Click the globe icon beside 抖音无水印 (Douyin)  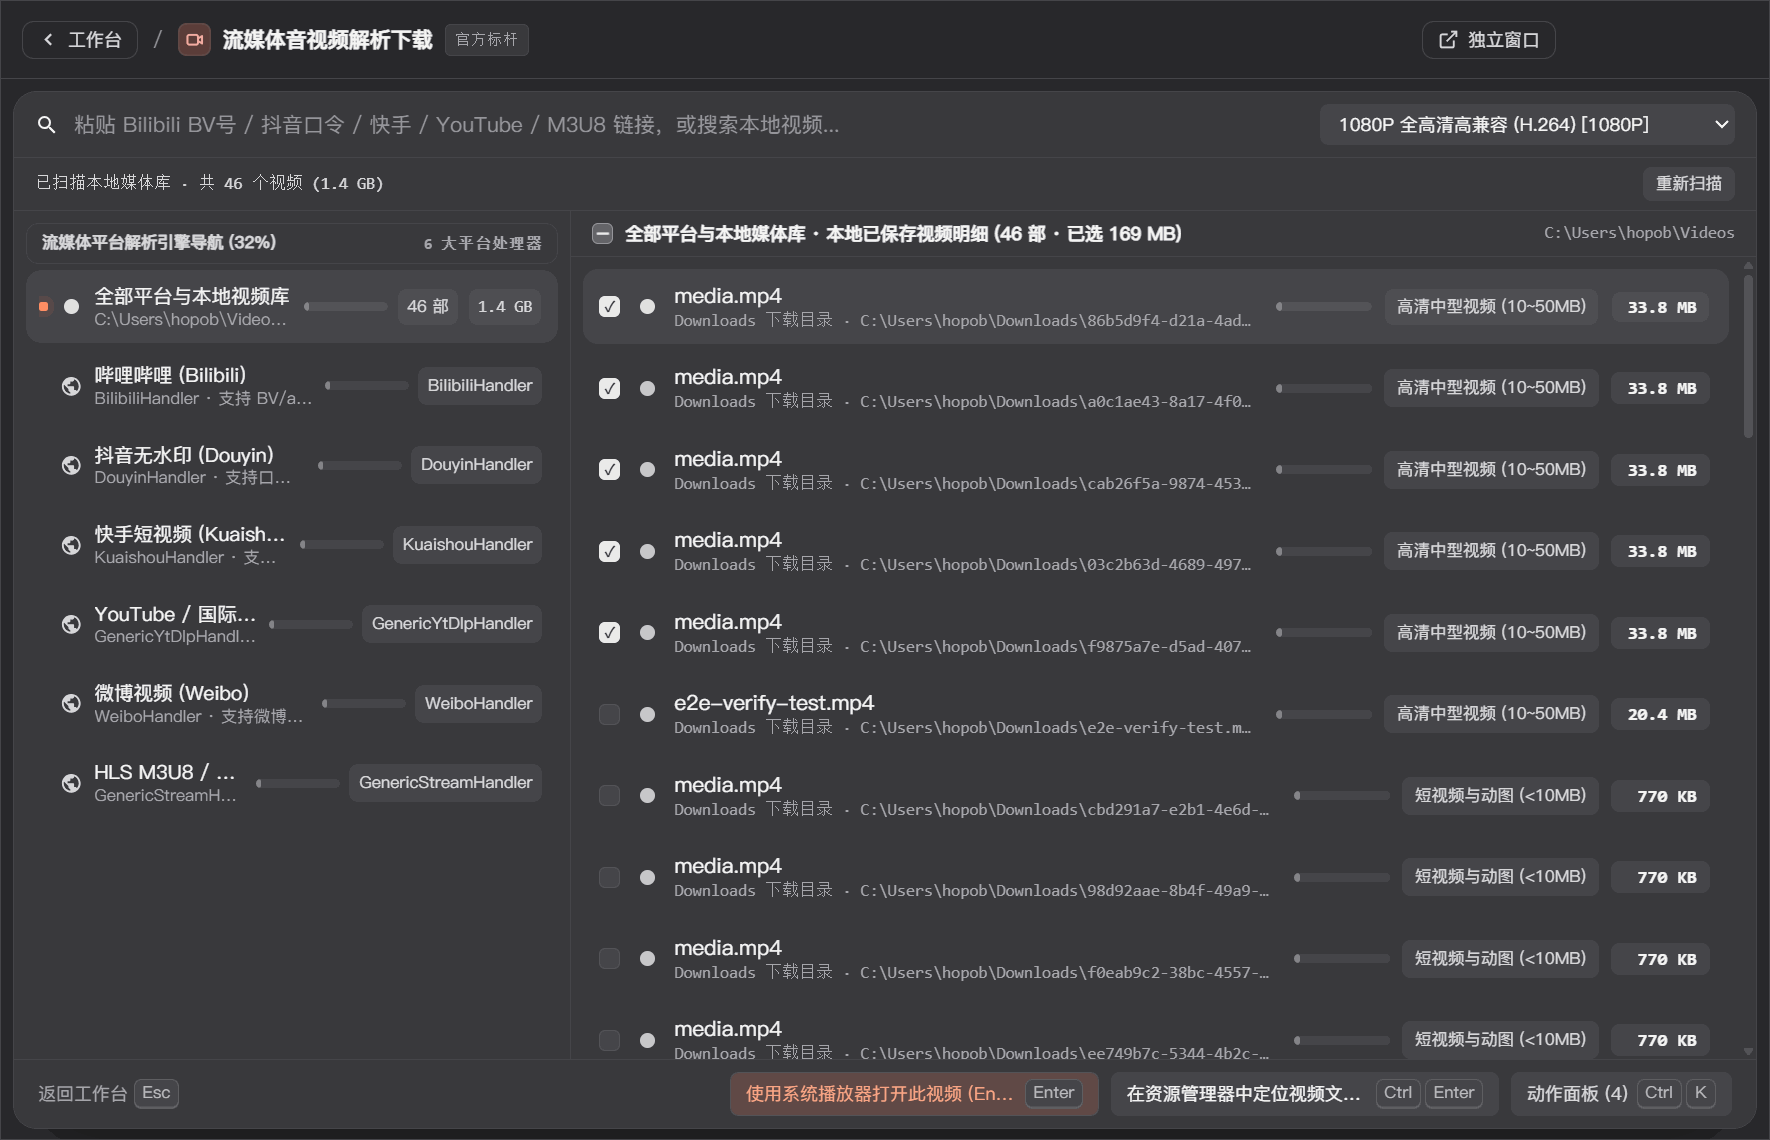(x=71, y=465)
